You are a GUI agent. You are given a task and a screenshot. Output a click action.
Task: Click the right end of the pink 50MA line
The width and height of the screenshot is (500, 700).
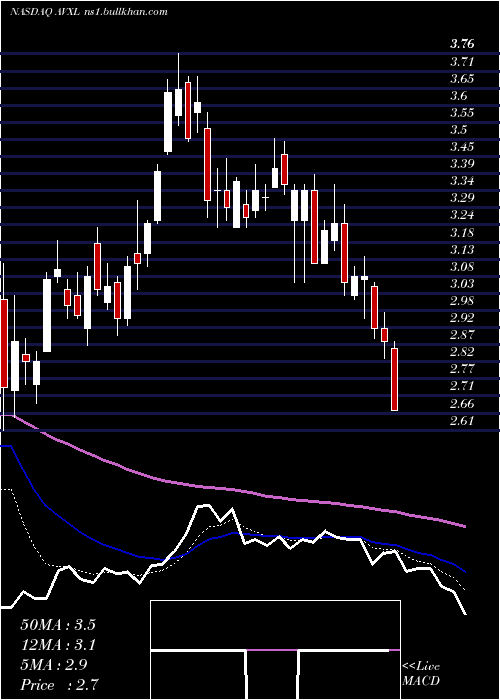(x=464, y=526)
